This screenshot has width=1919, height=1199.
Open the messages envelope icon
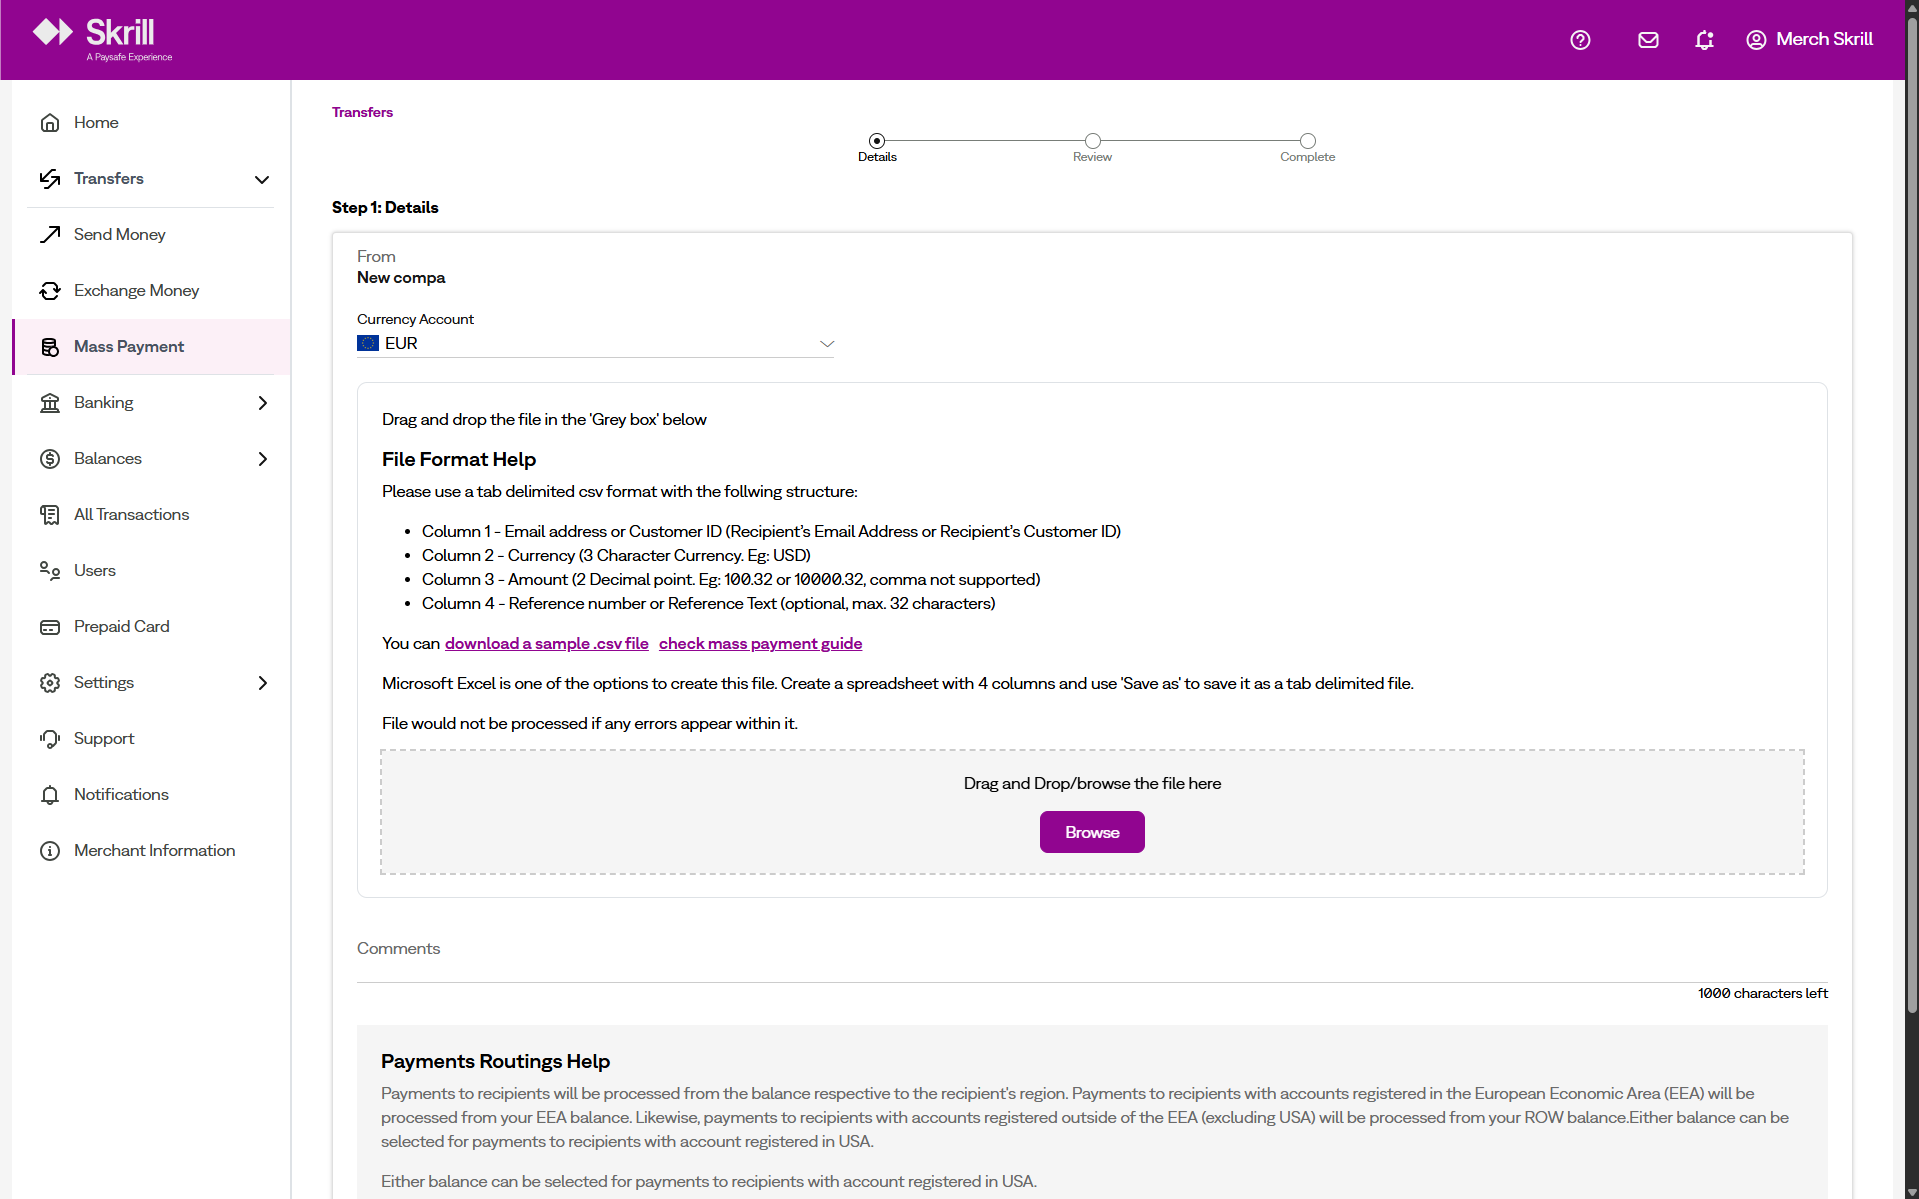pyautogui.click(x=1647, y=39)
